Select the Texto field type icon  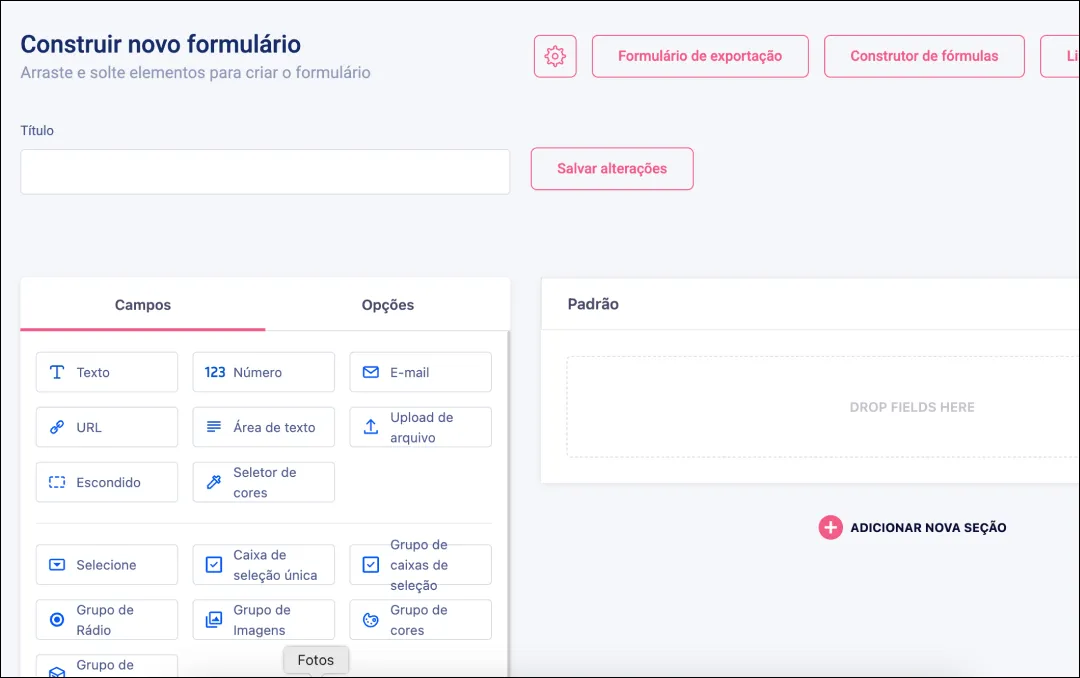point(57,372)
